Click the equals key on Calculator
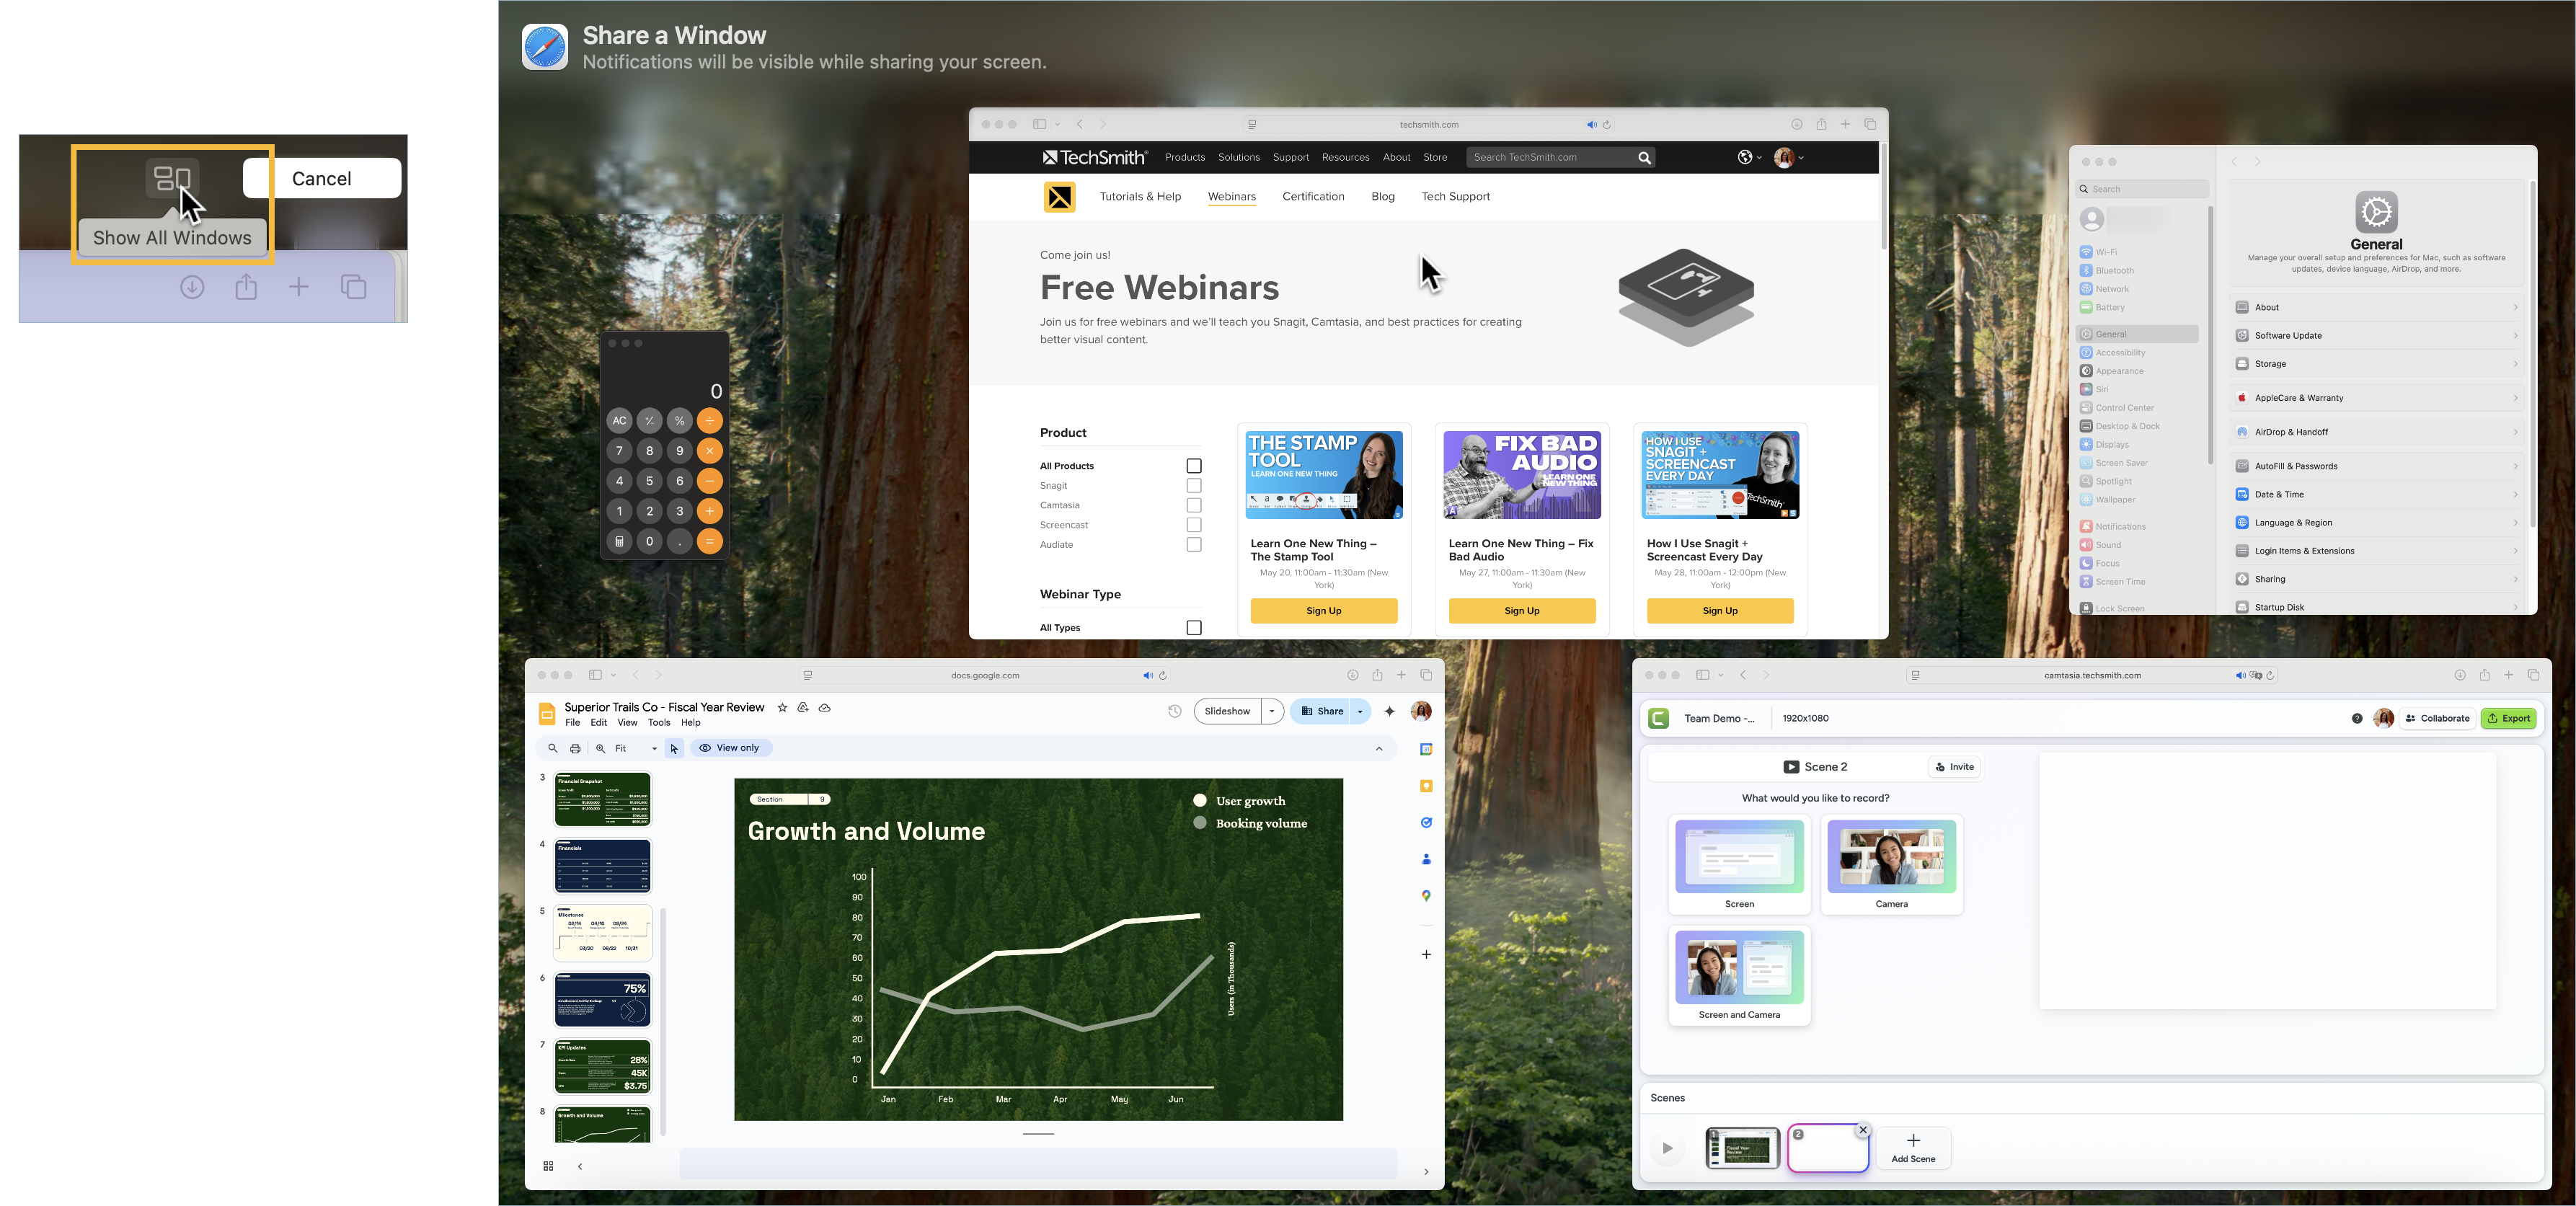The image size is (2576, 1206). (x=710, y=541)
